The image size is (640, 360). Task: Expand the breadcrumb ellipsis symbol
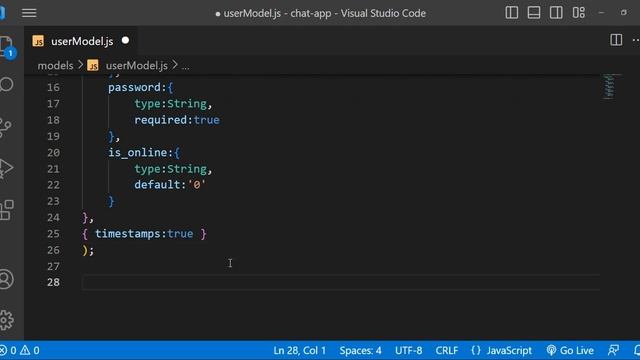[x=185, y=66]
